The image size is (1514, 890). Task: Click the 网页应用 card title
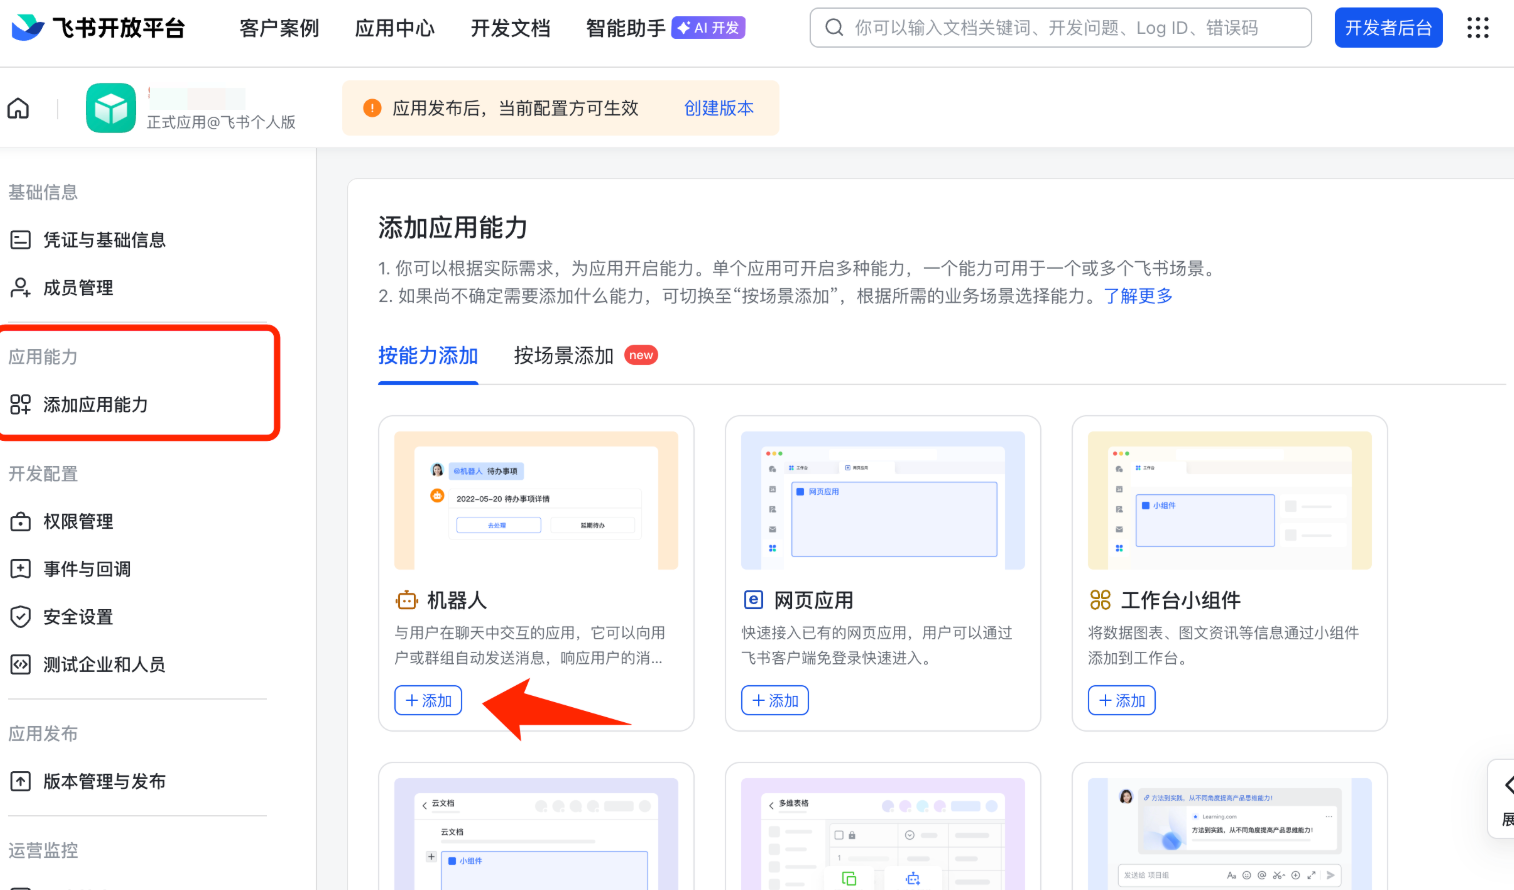[814, 600]
